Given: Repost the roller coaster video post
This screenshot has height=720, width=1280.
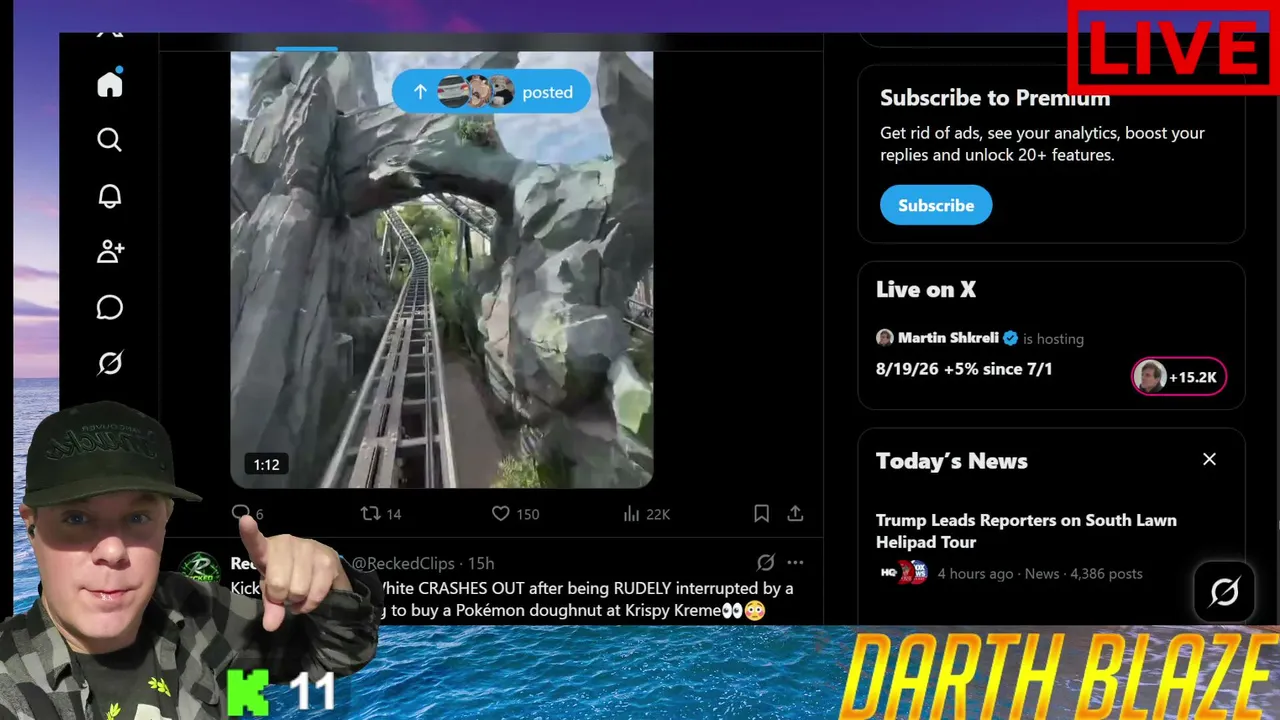Looking at the screenshot, I should 370,513.
